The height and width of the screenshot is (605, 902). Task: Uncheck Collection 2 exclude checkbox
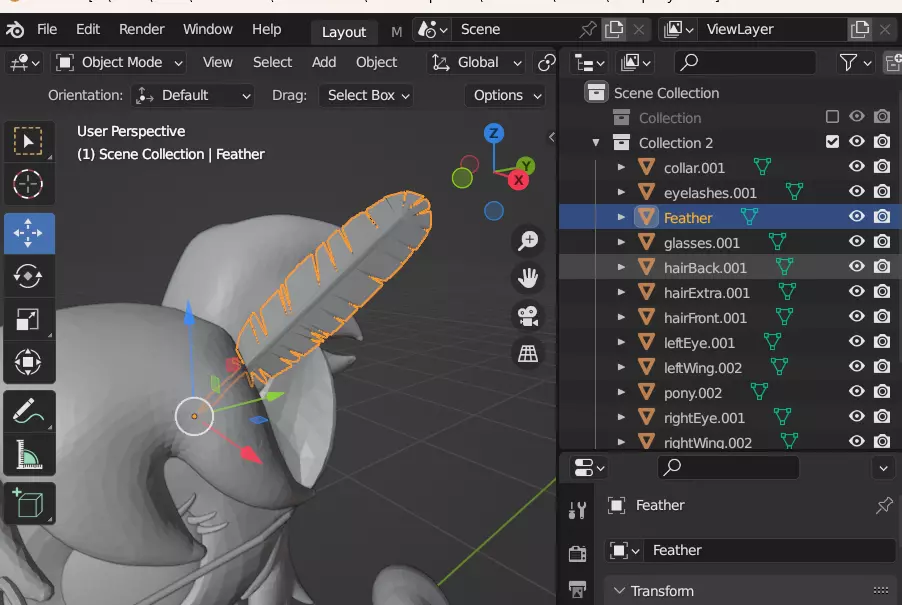point(832,142)
